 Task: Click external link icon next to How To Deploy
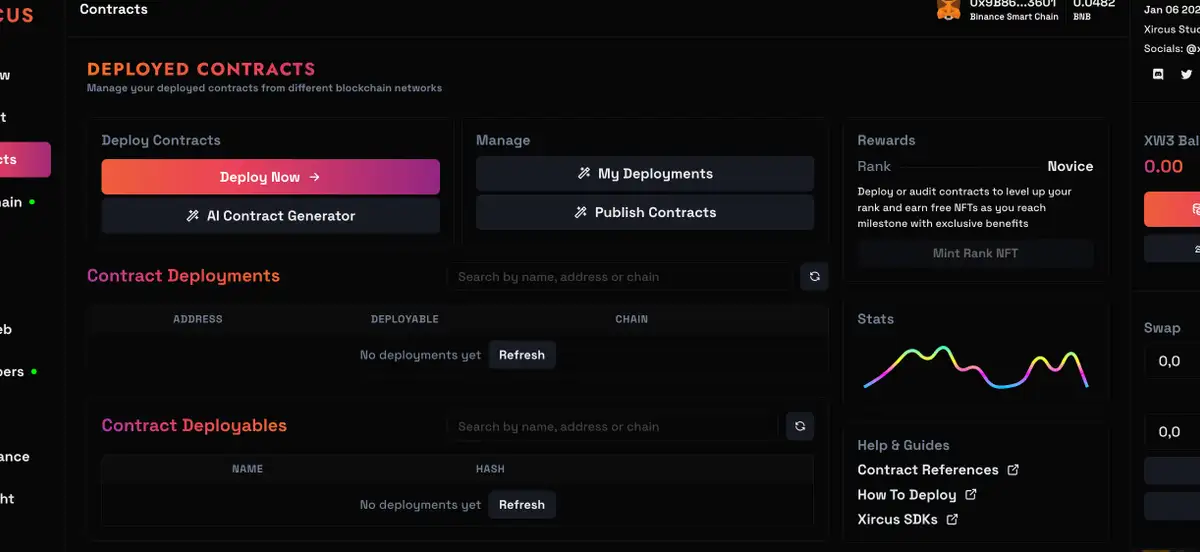pyautogui.click(x=971, y=495)
